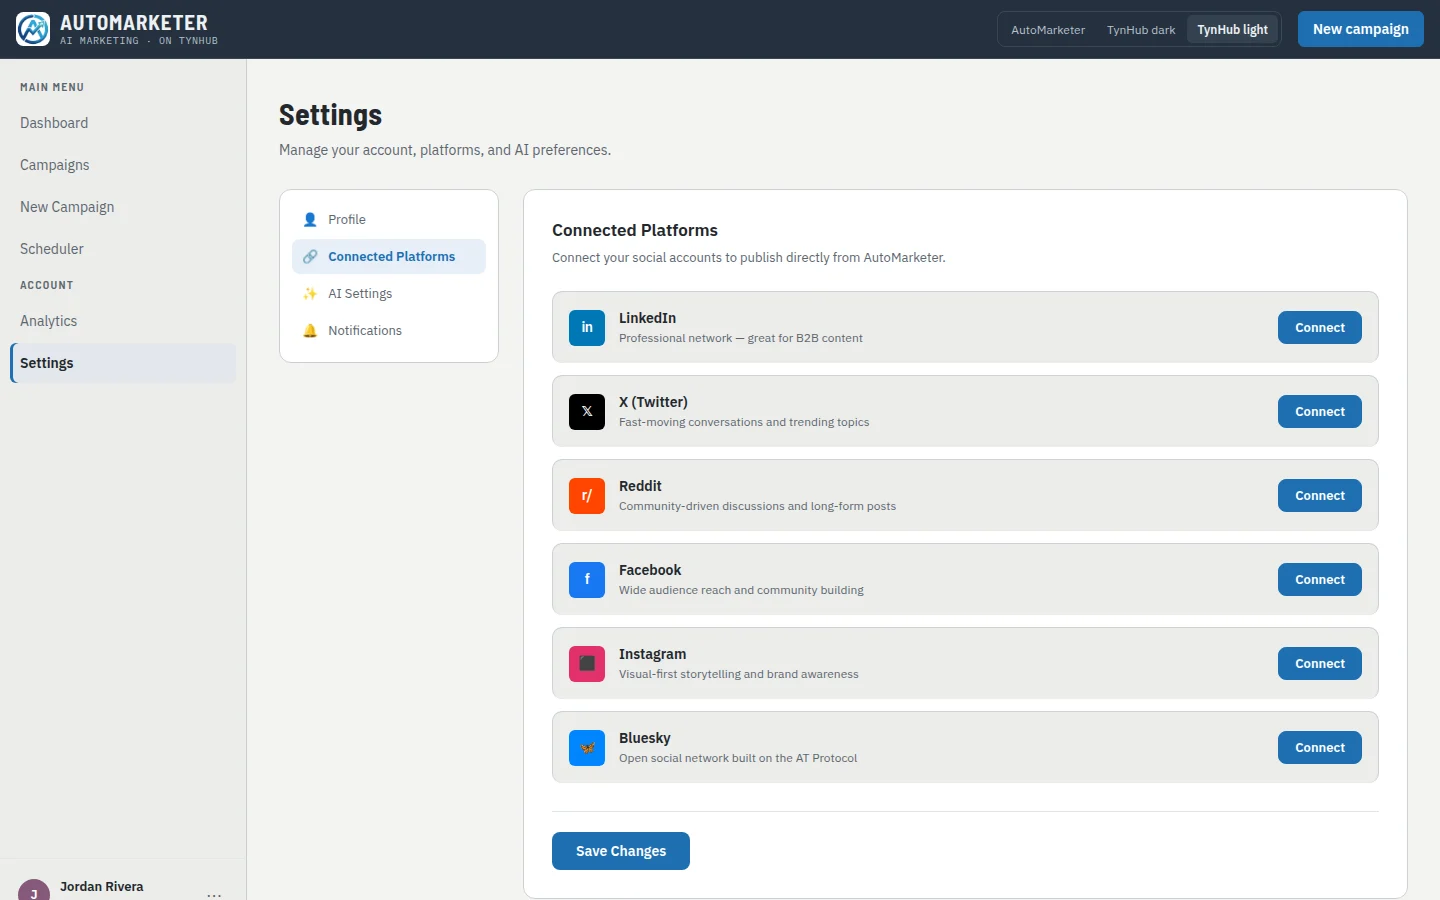
Task: Connect the Instagram account
Action: coord(1320,663)
